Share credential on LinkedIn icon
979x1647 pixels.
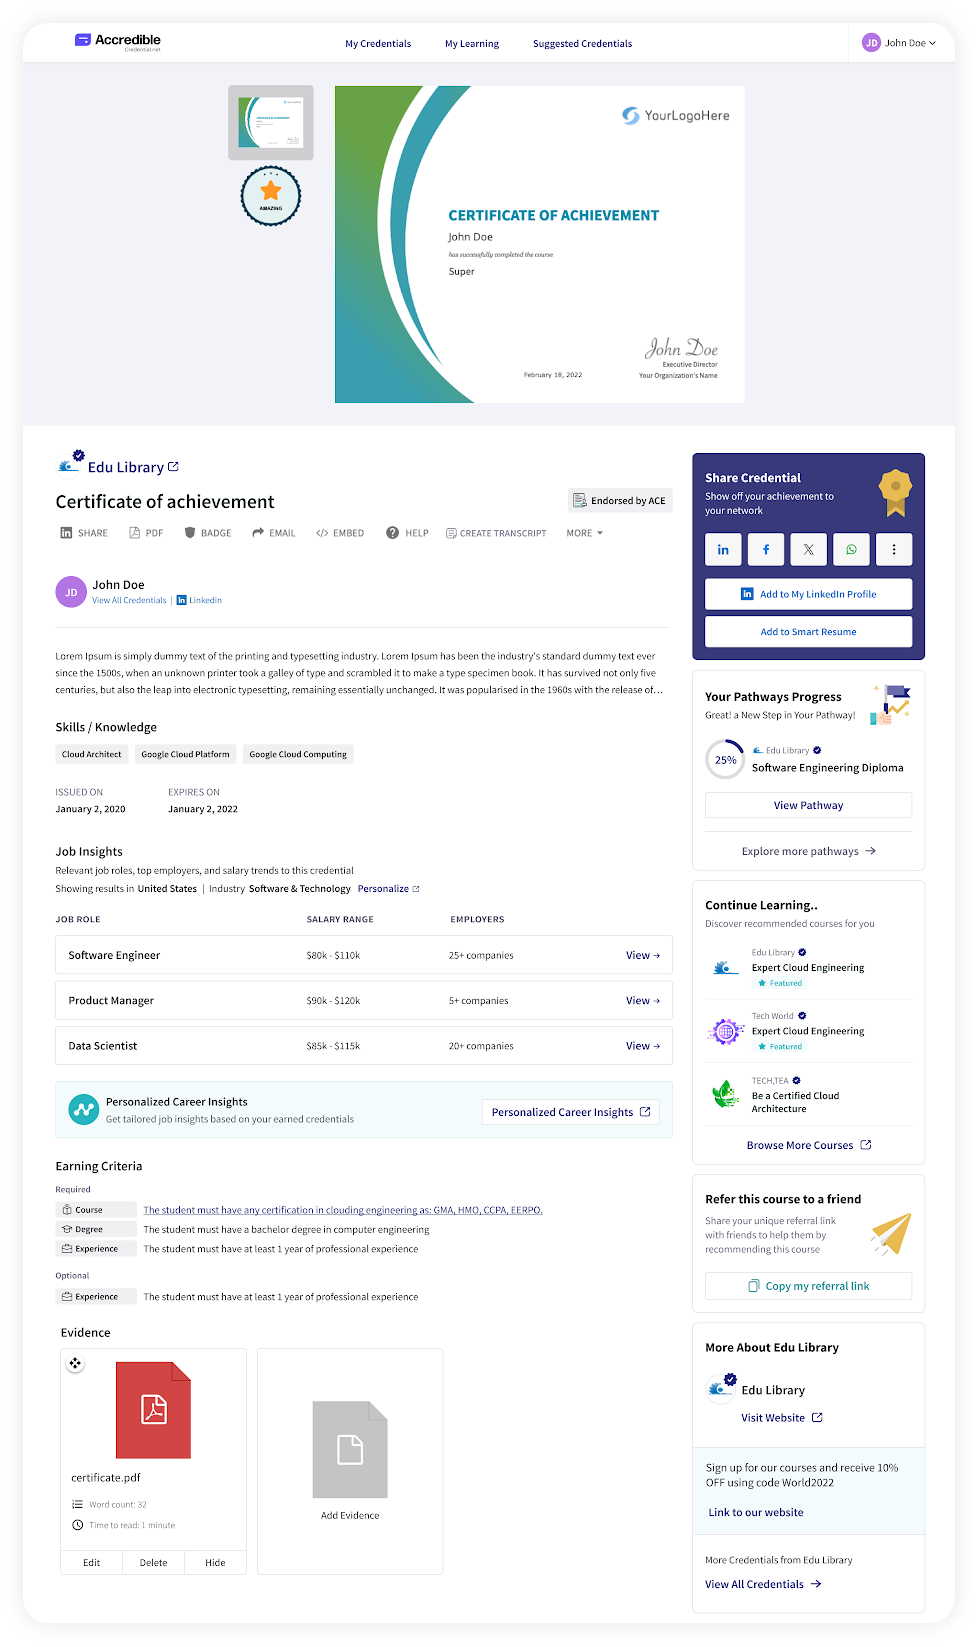click(x=723, y=549)
